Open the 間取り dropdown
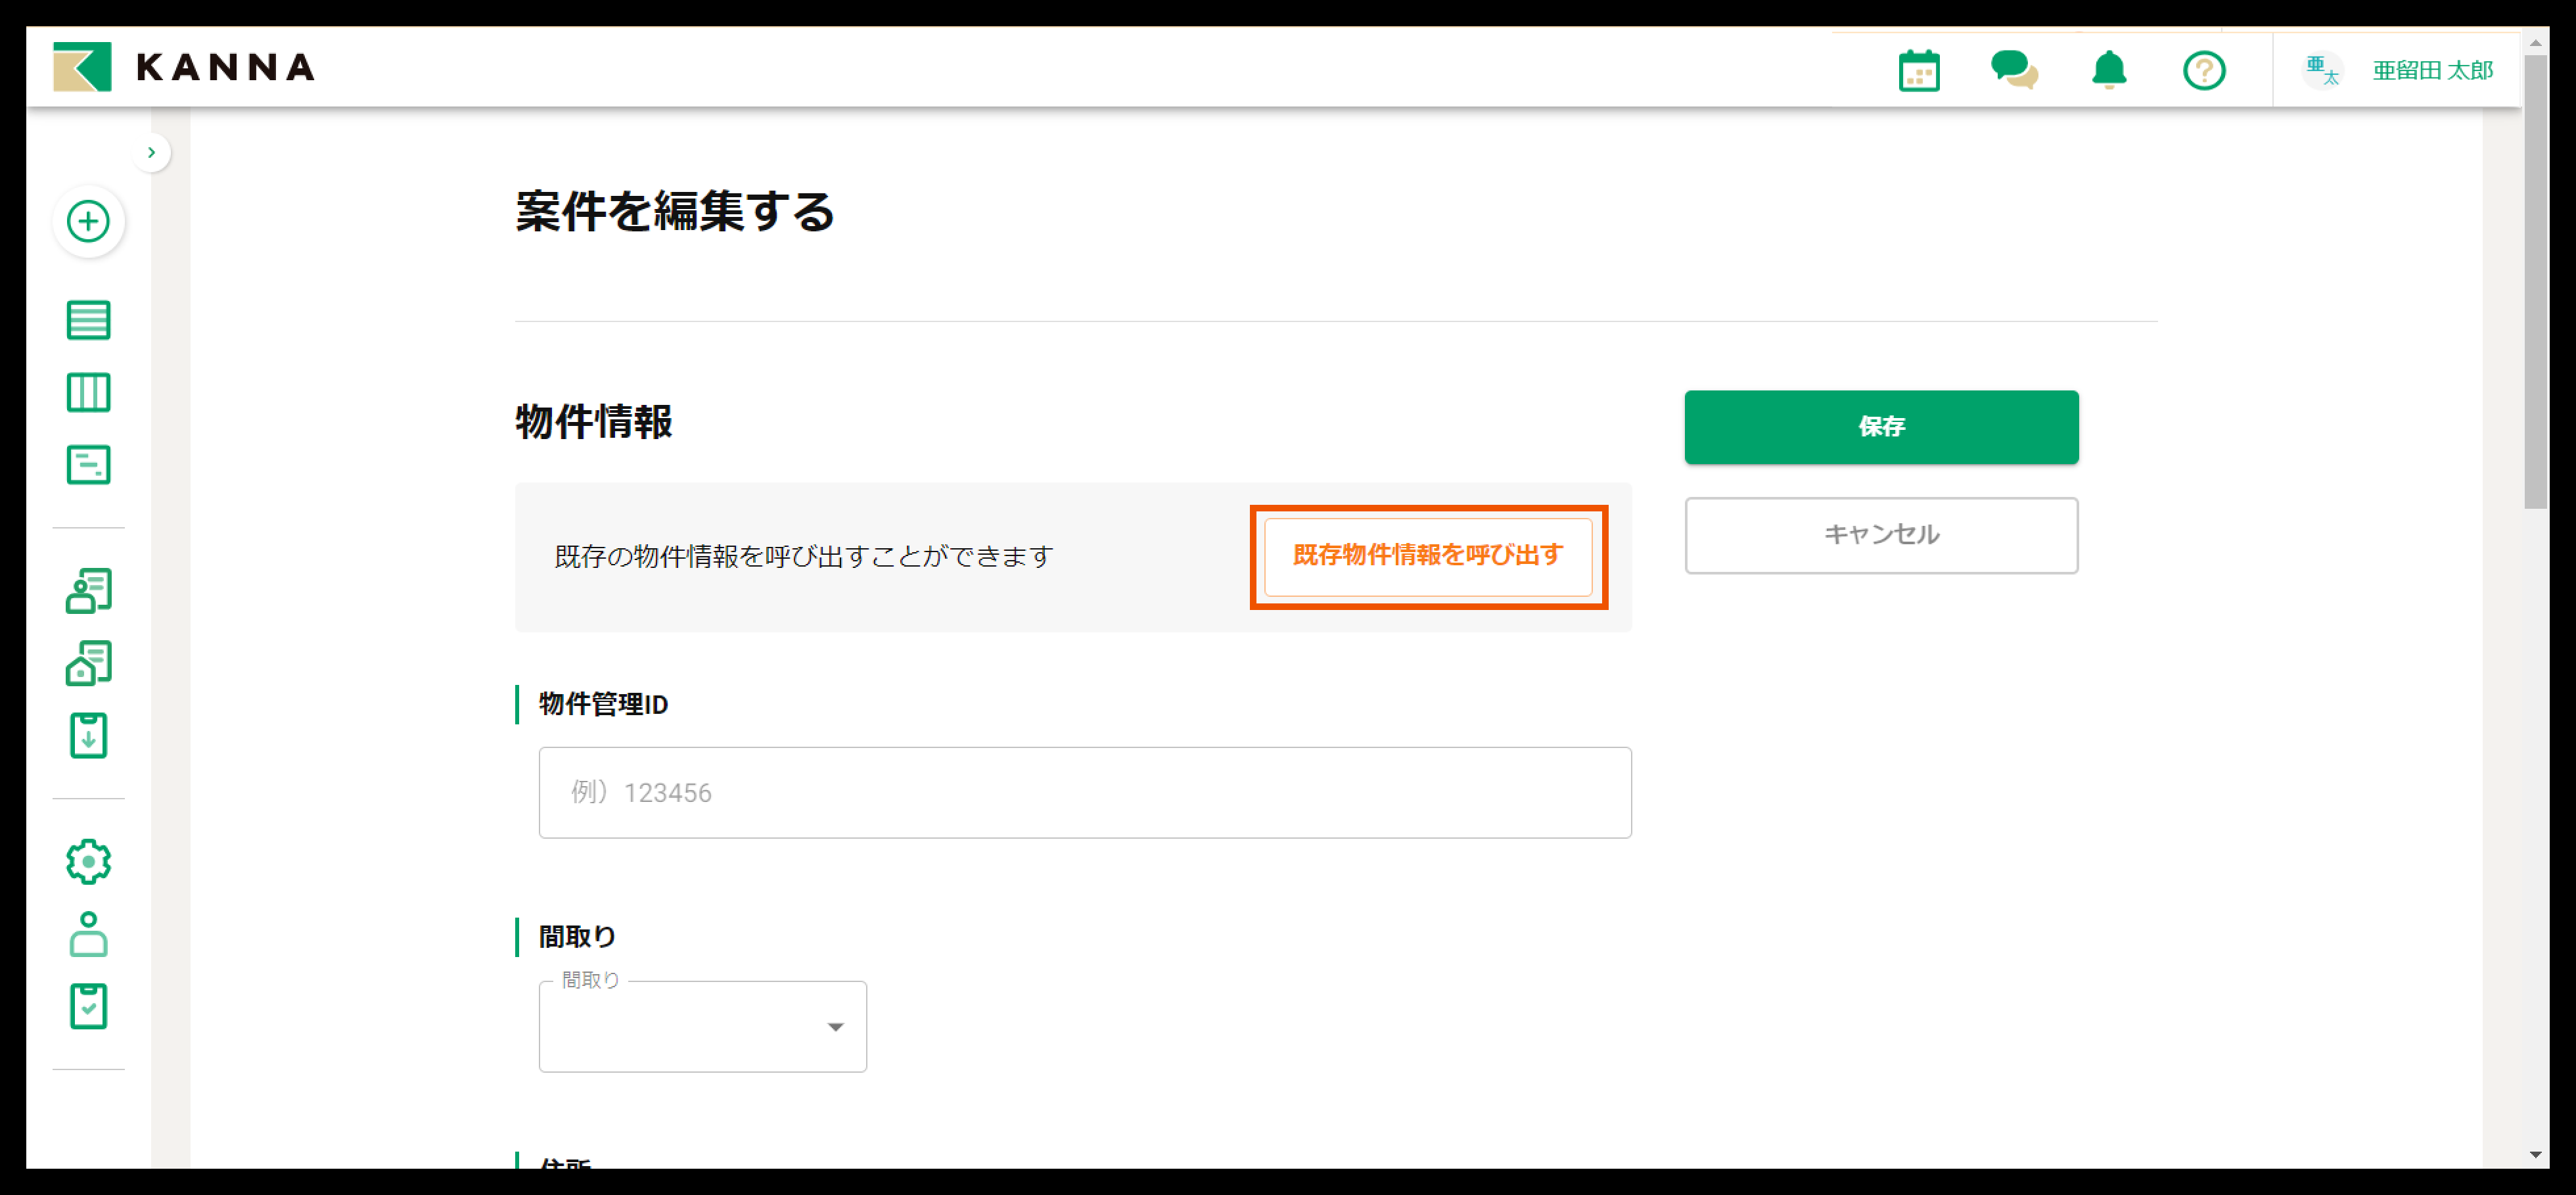Screen dimensions: 2576x1195 click(x=702, y=1027)
